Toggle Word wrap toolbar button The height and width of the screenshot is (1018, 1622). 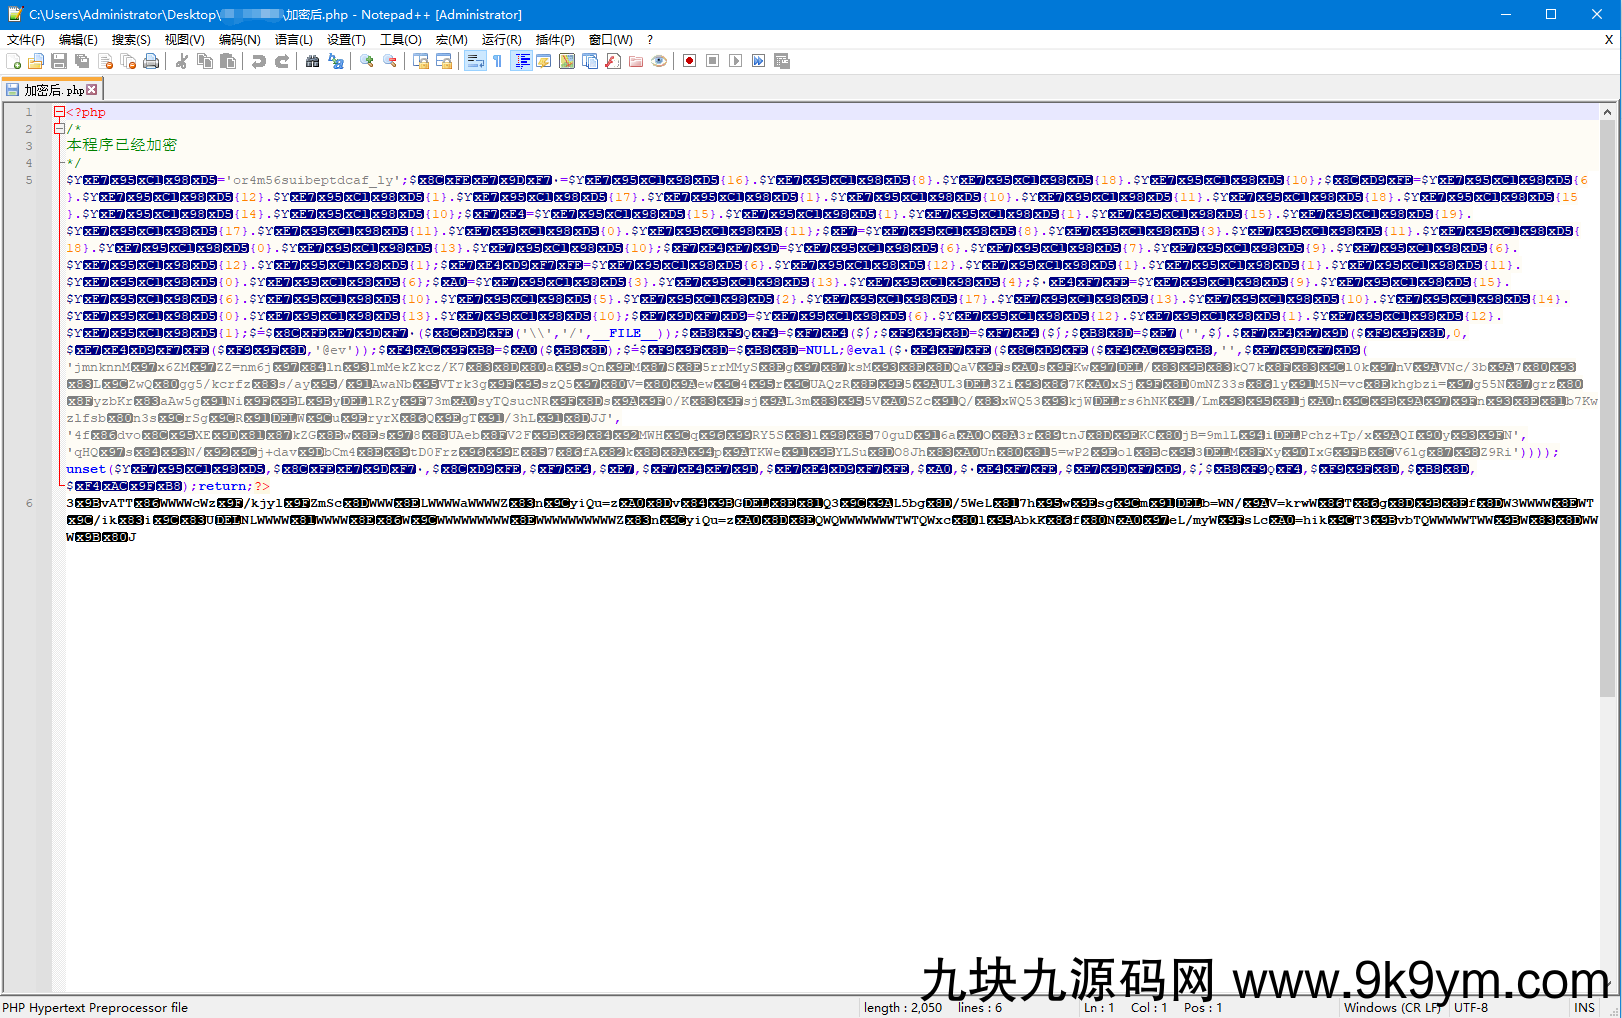475,62
